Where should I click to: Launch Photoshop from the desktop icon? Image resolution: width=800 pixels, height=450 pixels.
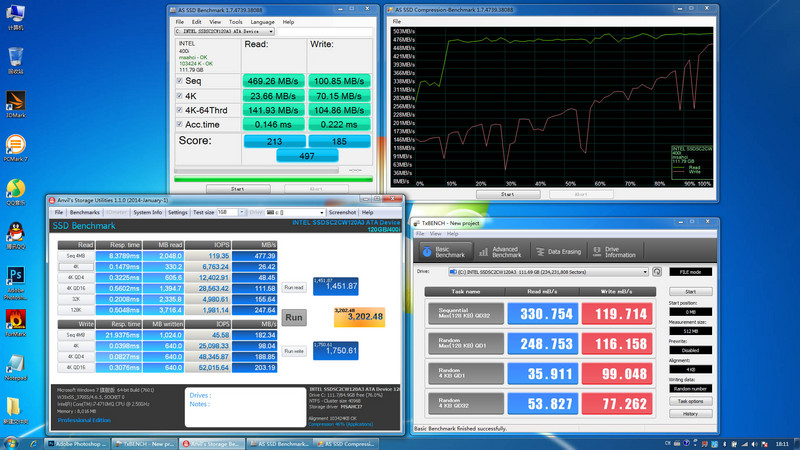[16, 276]
